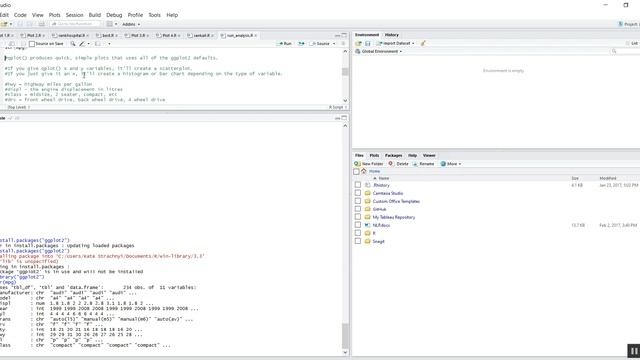Click the compile report notebook icon
The width and height of the screenshot is (640, 360).
tap(98, 44)
